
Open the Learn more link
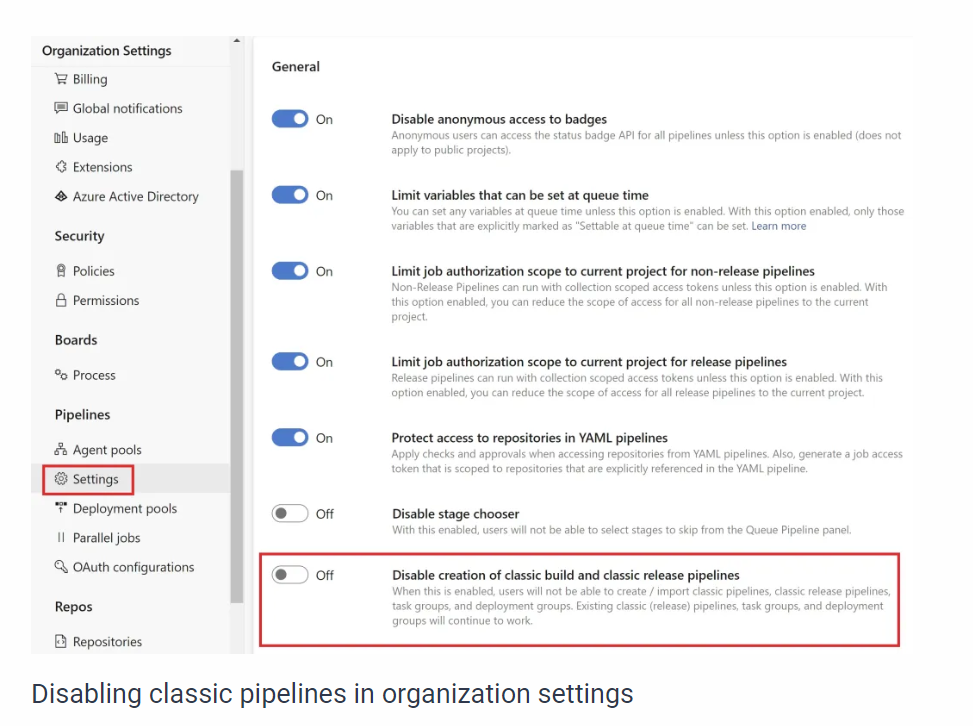click(x=779, y=226)
